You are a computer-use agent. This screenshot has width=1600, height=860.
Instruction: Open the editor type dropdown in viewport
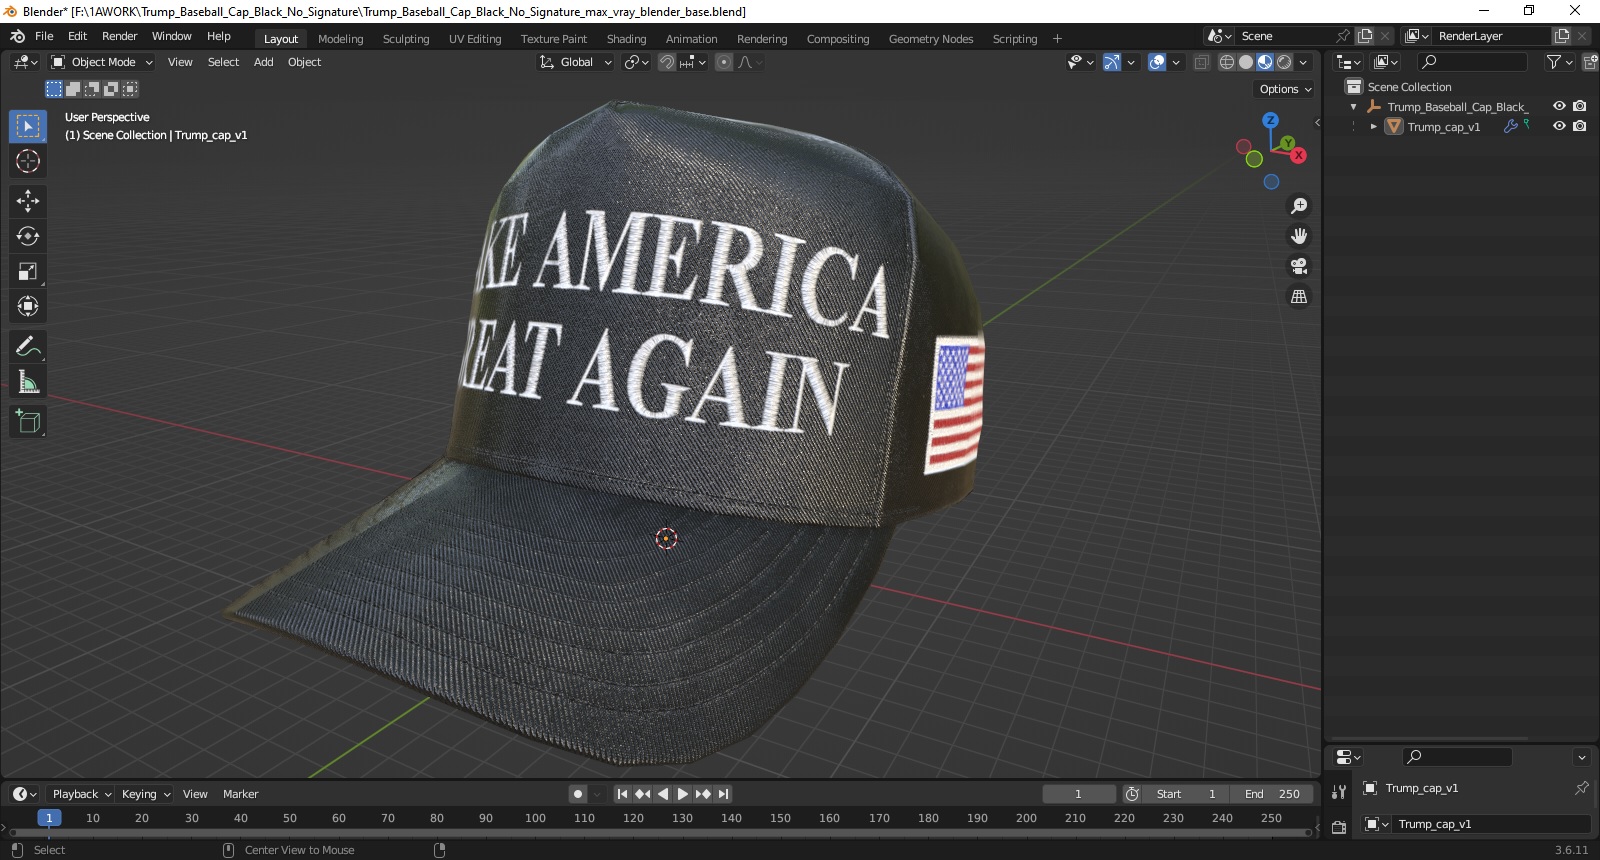pyautogui.click(x=25, y=62)
